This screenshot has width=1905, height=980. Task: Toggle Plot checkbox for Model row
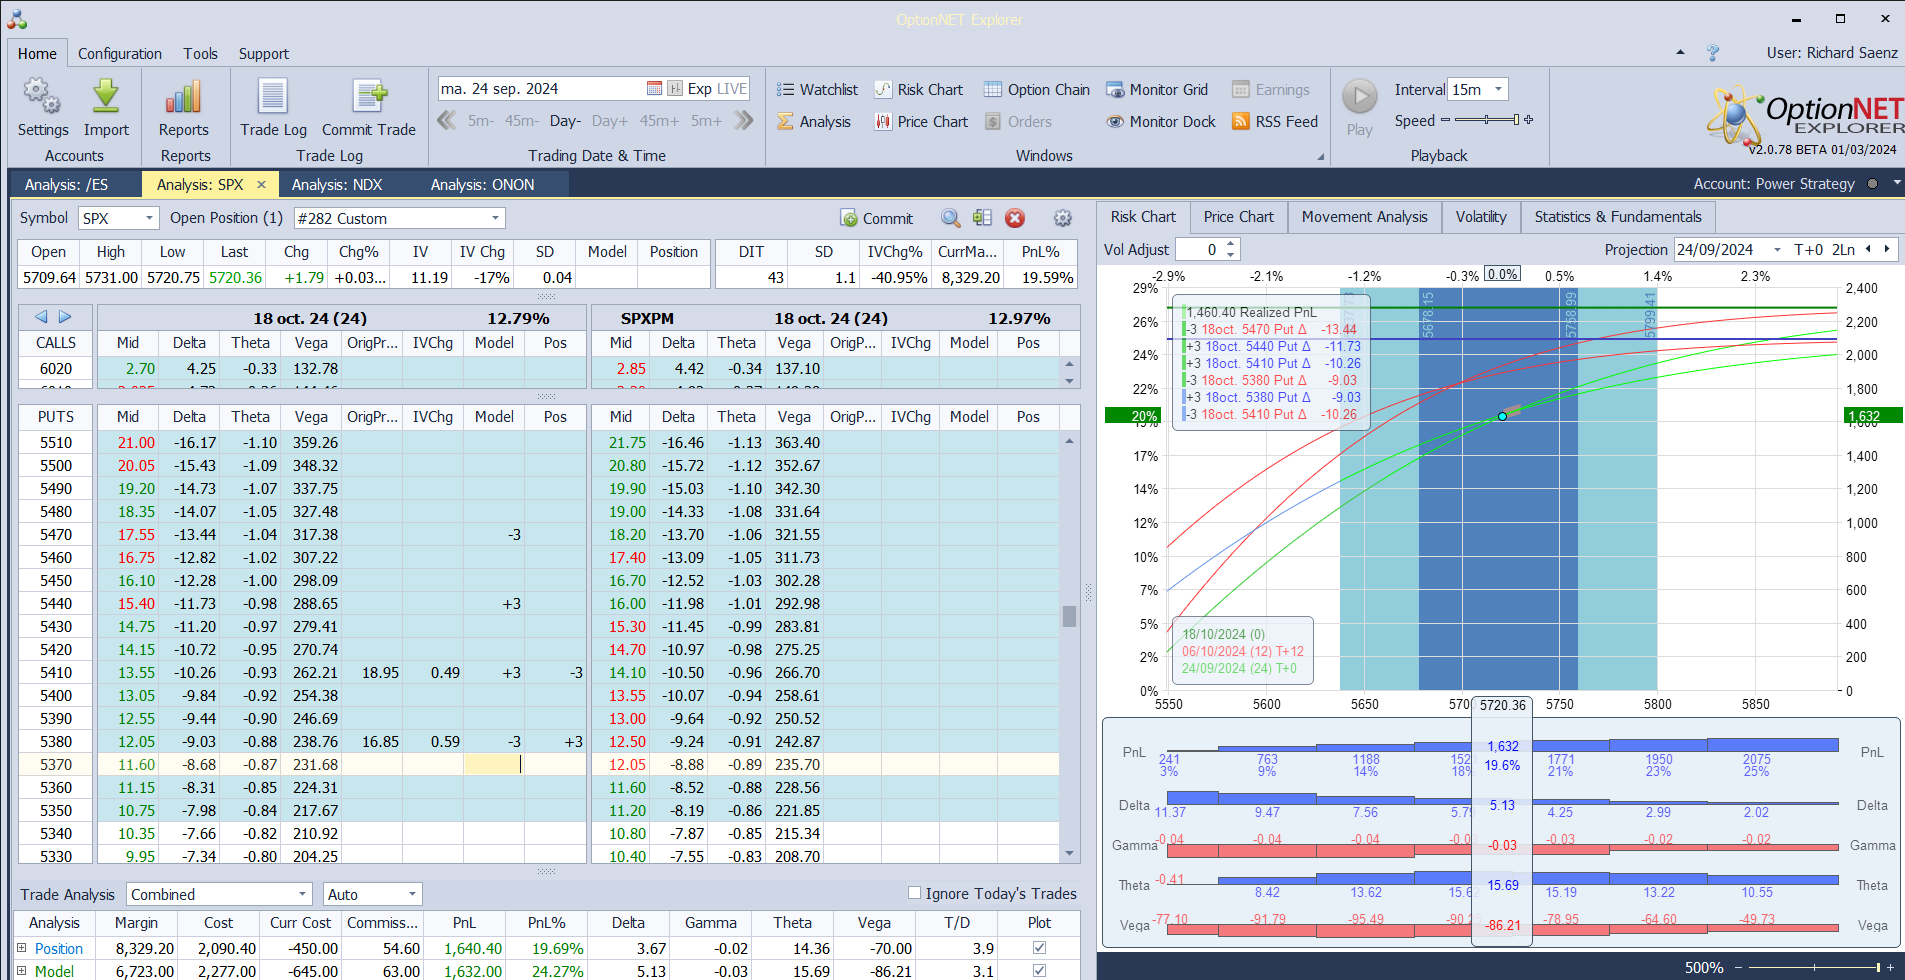tap(1039, 970)
